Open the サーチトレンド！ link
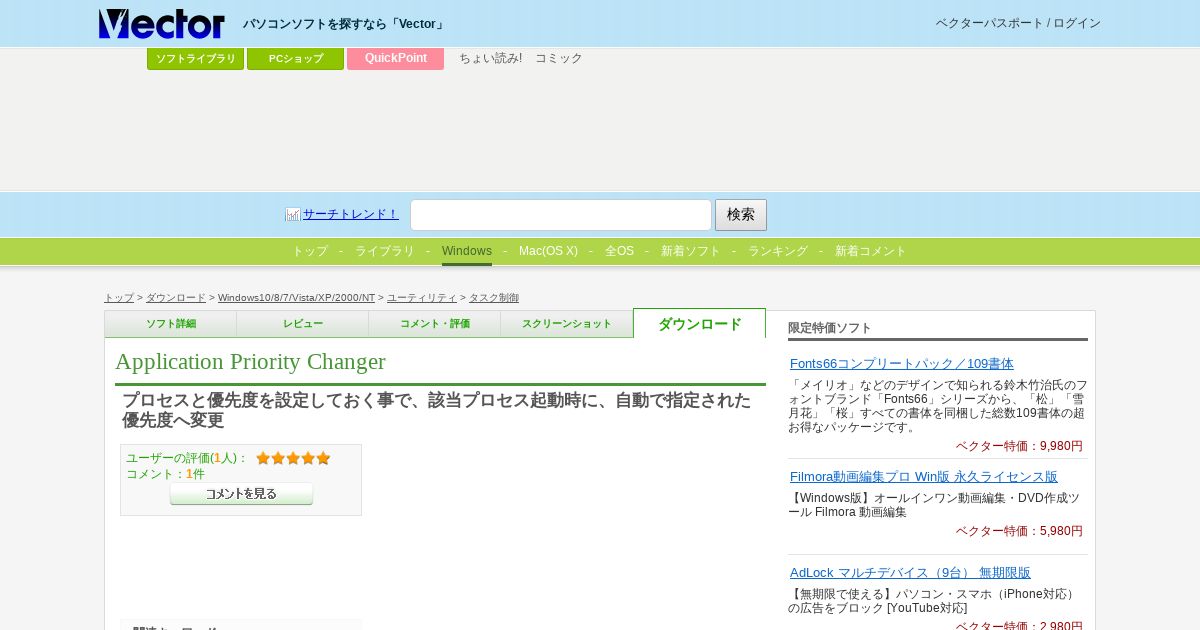 click(351, 214)
